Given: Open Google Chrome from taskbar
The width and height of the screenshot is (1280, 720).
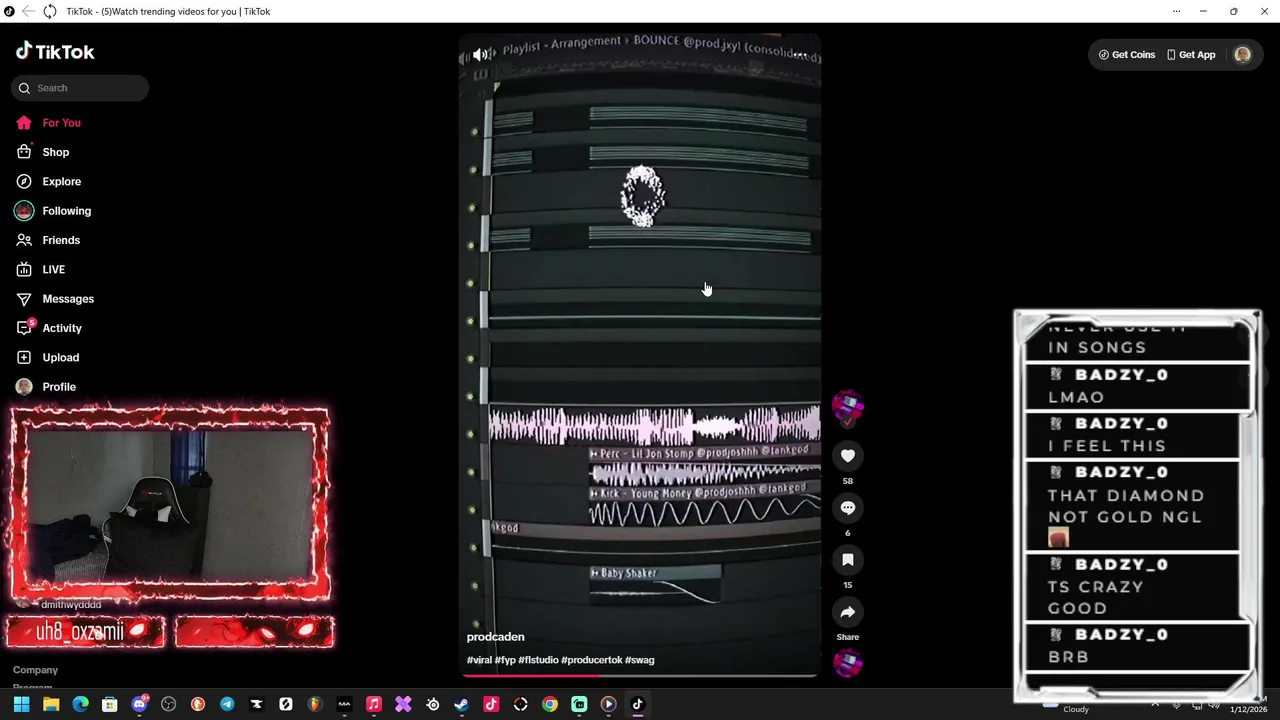Looking at the screenshot, I should click(x=550, y=704).
